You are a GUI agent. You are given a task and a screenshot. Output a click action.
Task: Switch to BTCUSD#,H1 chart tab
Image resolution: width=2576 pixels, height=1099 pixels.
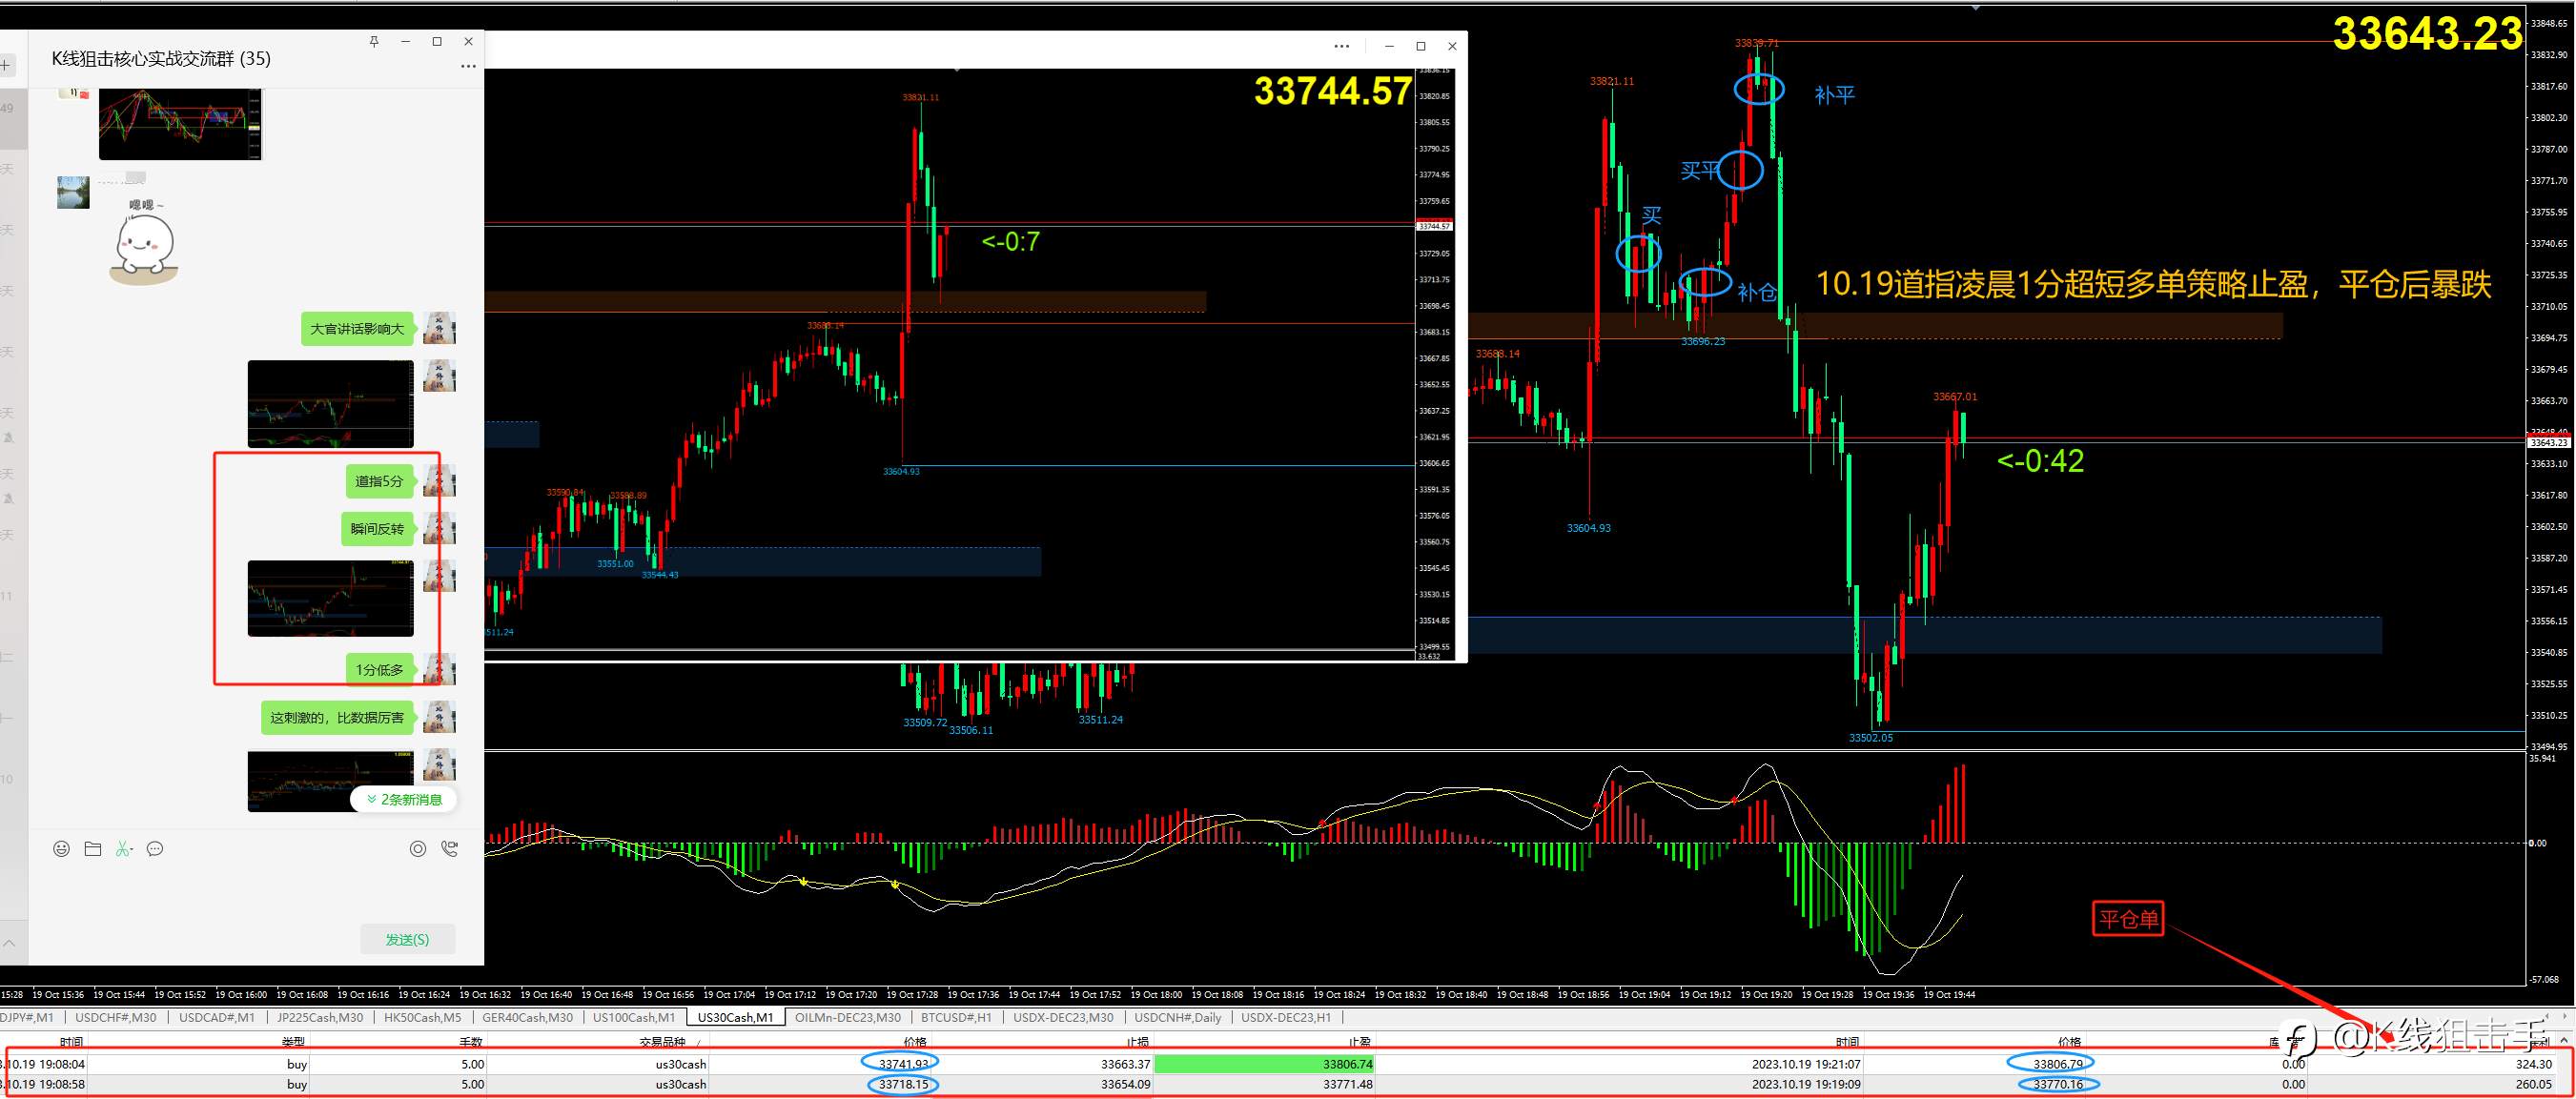tap(956, 1018)
